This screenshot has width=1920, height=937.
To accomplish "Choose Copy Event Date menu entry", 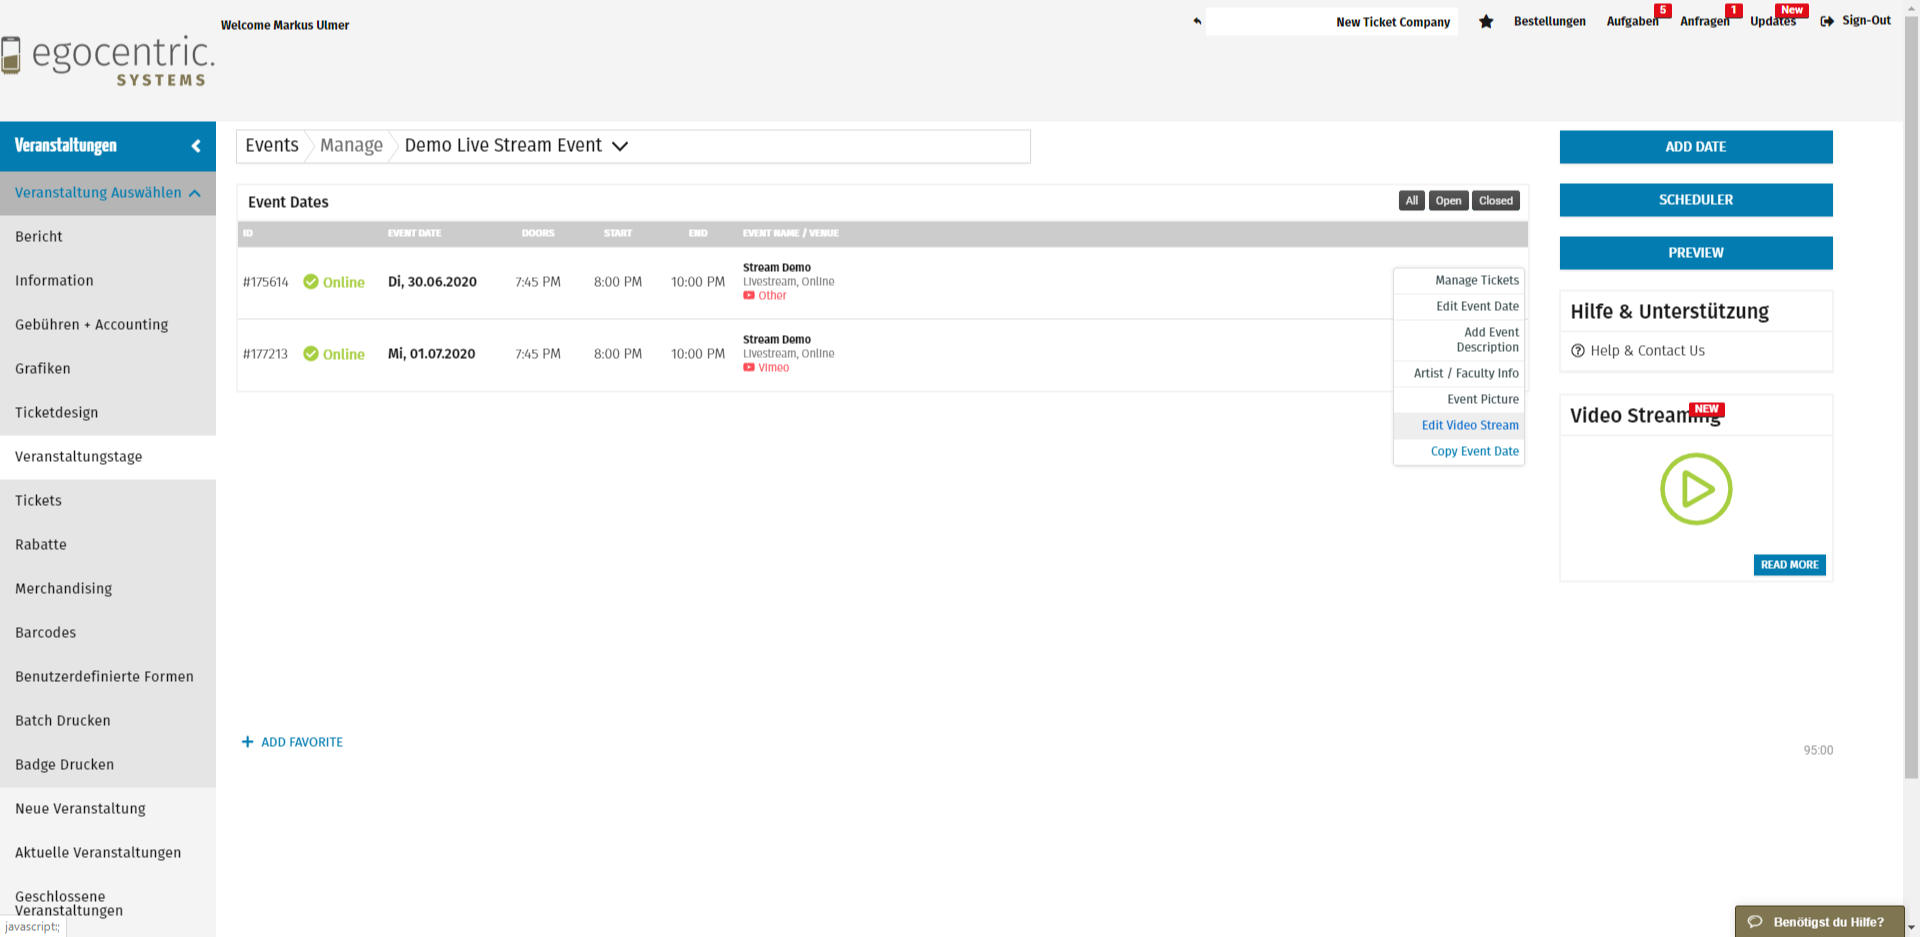I will pos(1474,451).
